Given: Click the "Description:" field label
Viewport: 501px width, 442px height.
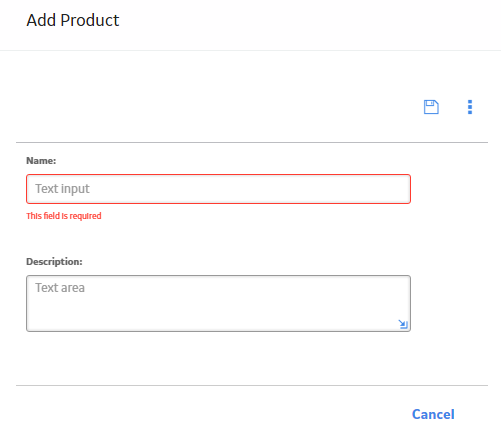Looking at the screenshot, I should (54, 262).
